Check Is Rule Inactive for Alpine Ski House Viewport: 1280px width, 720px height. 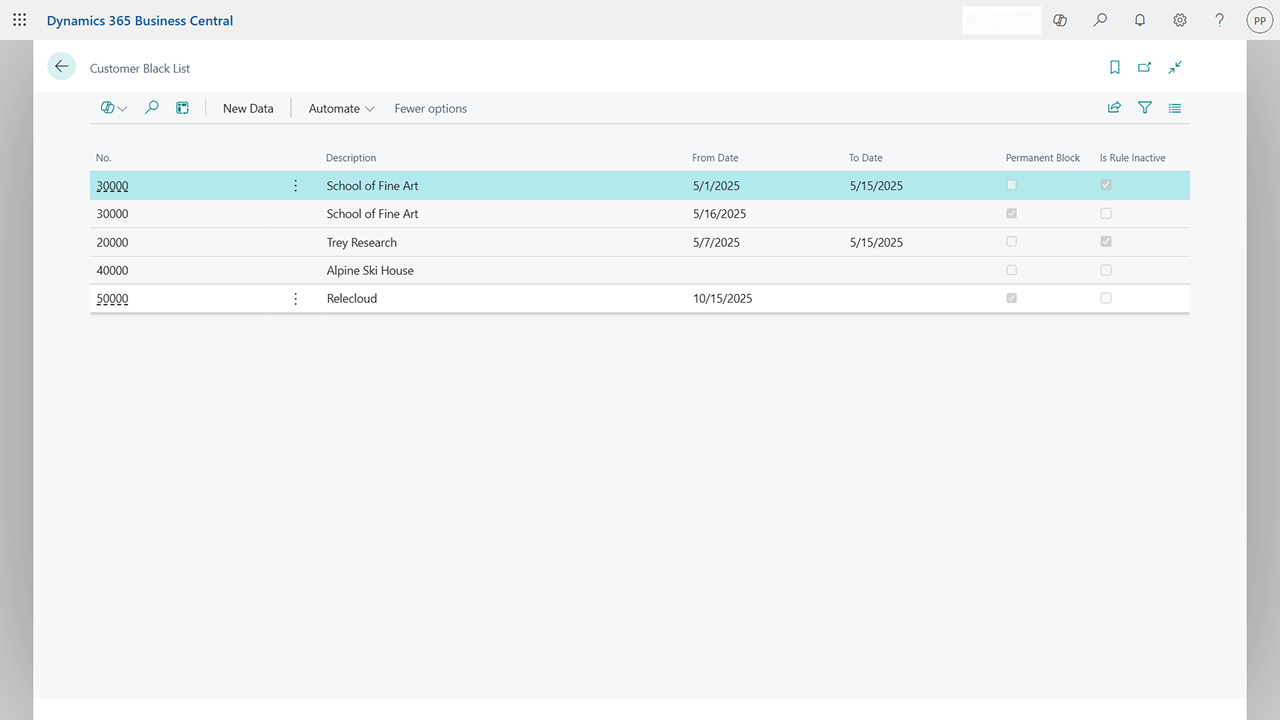(x=1105, y=269)
